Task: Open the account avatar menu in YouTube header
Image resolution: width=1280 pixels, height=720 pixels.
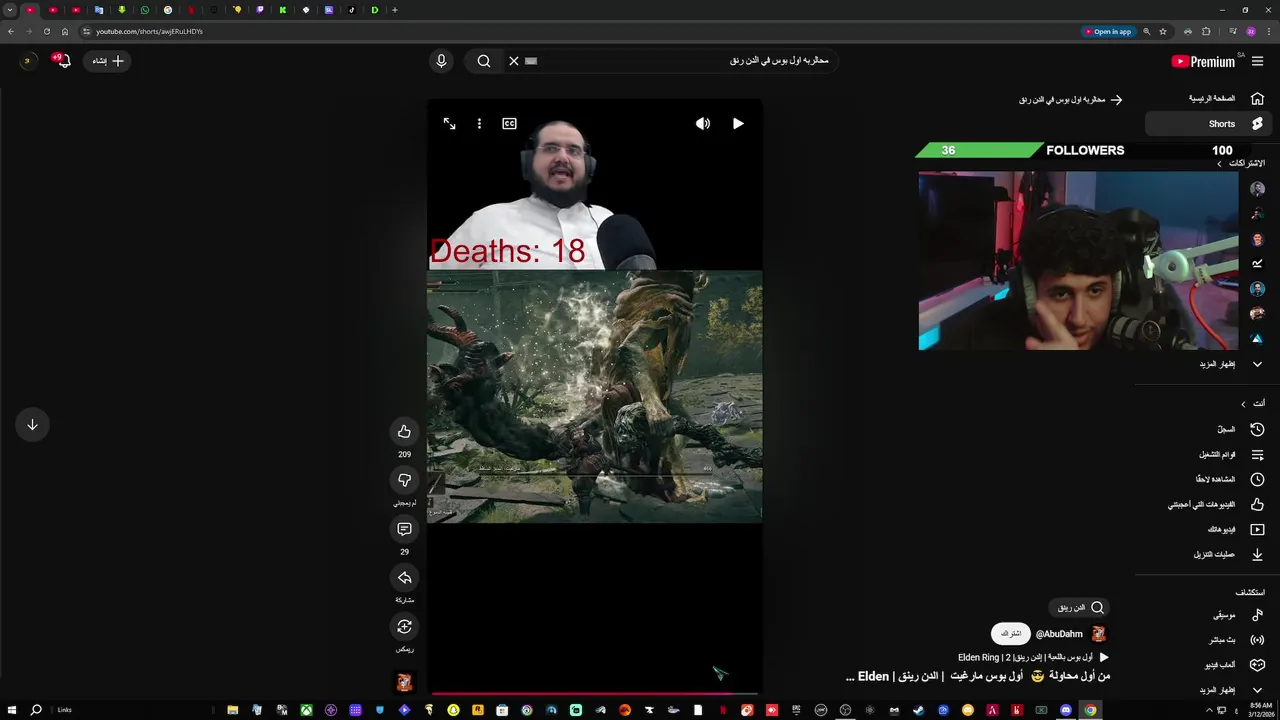Action: (27, 61)
